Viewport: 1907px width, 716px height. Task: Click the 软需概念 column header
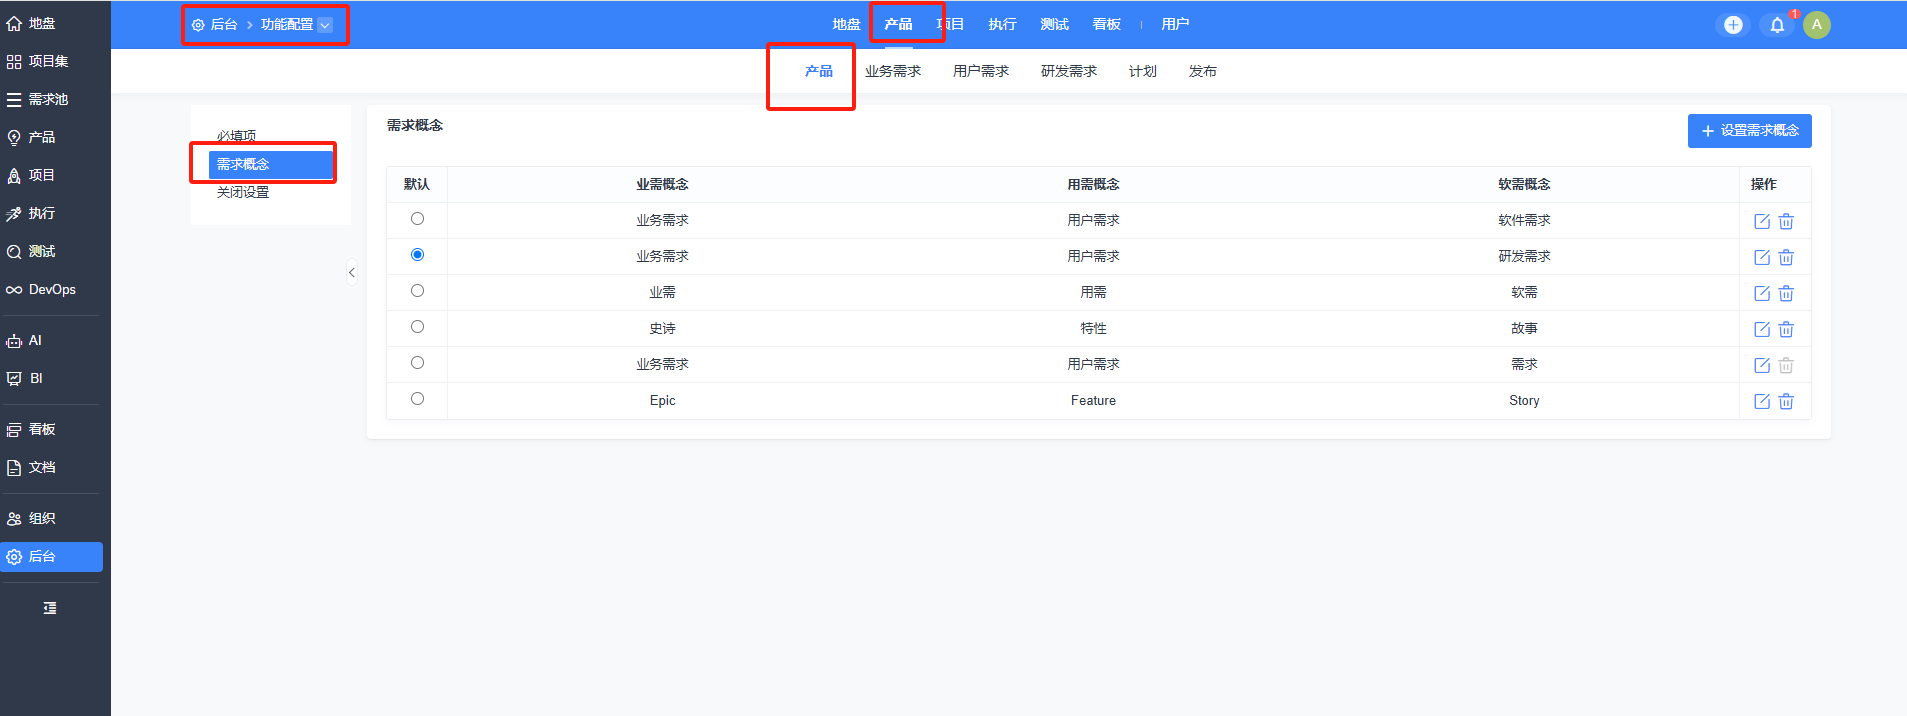point(1524,184)
